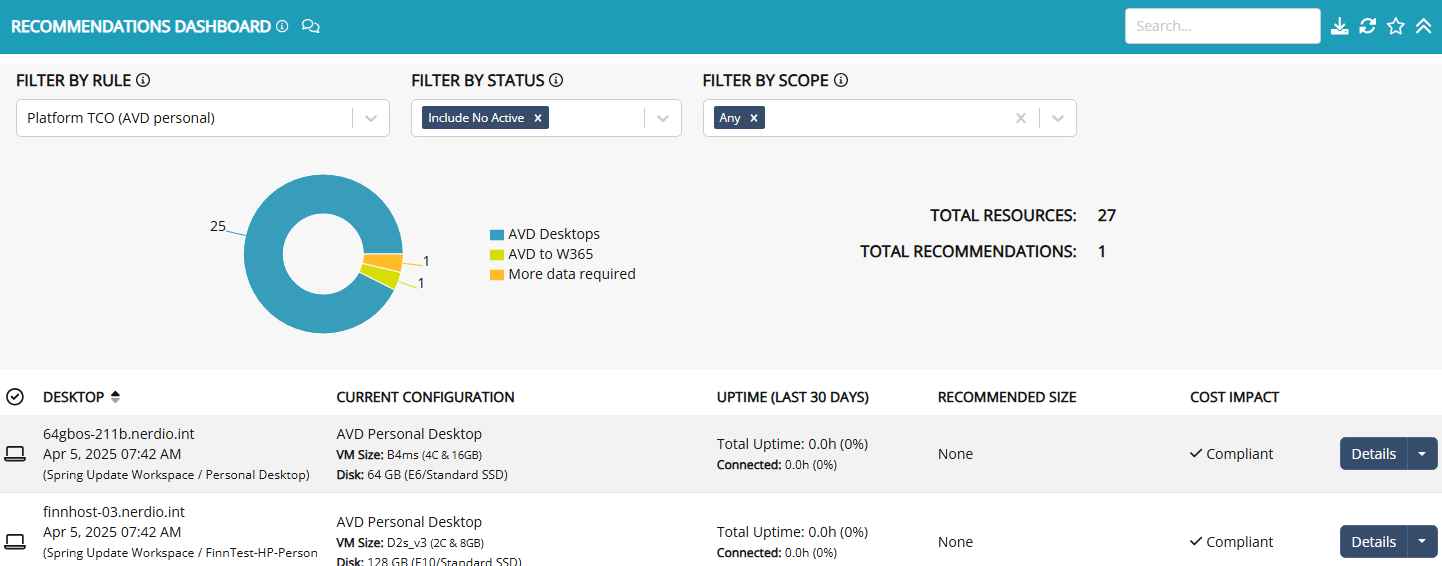1442x566 pixels.
Task: Expand Details dropdown arrow for 64gbos-211b row
Action: [x=1422, y=454]
